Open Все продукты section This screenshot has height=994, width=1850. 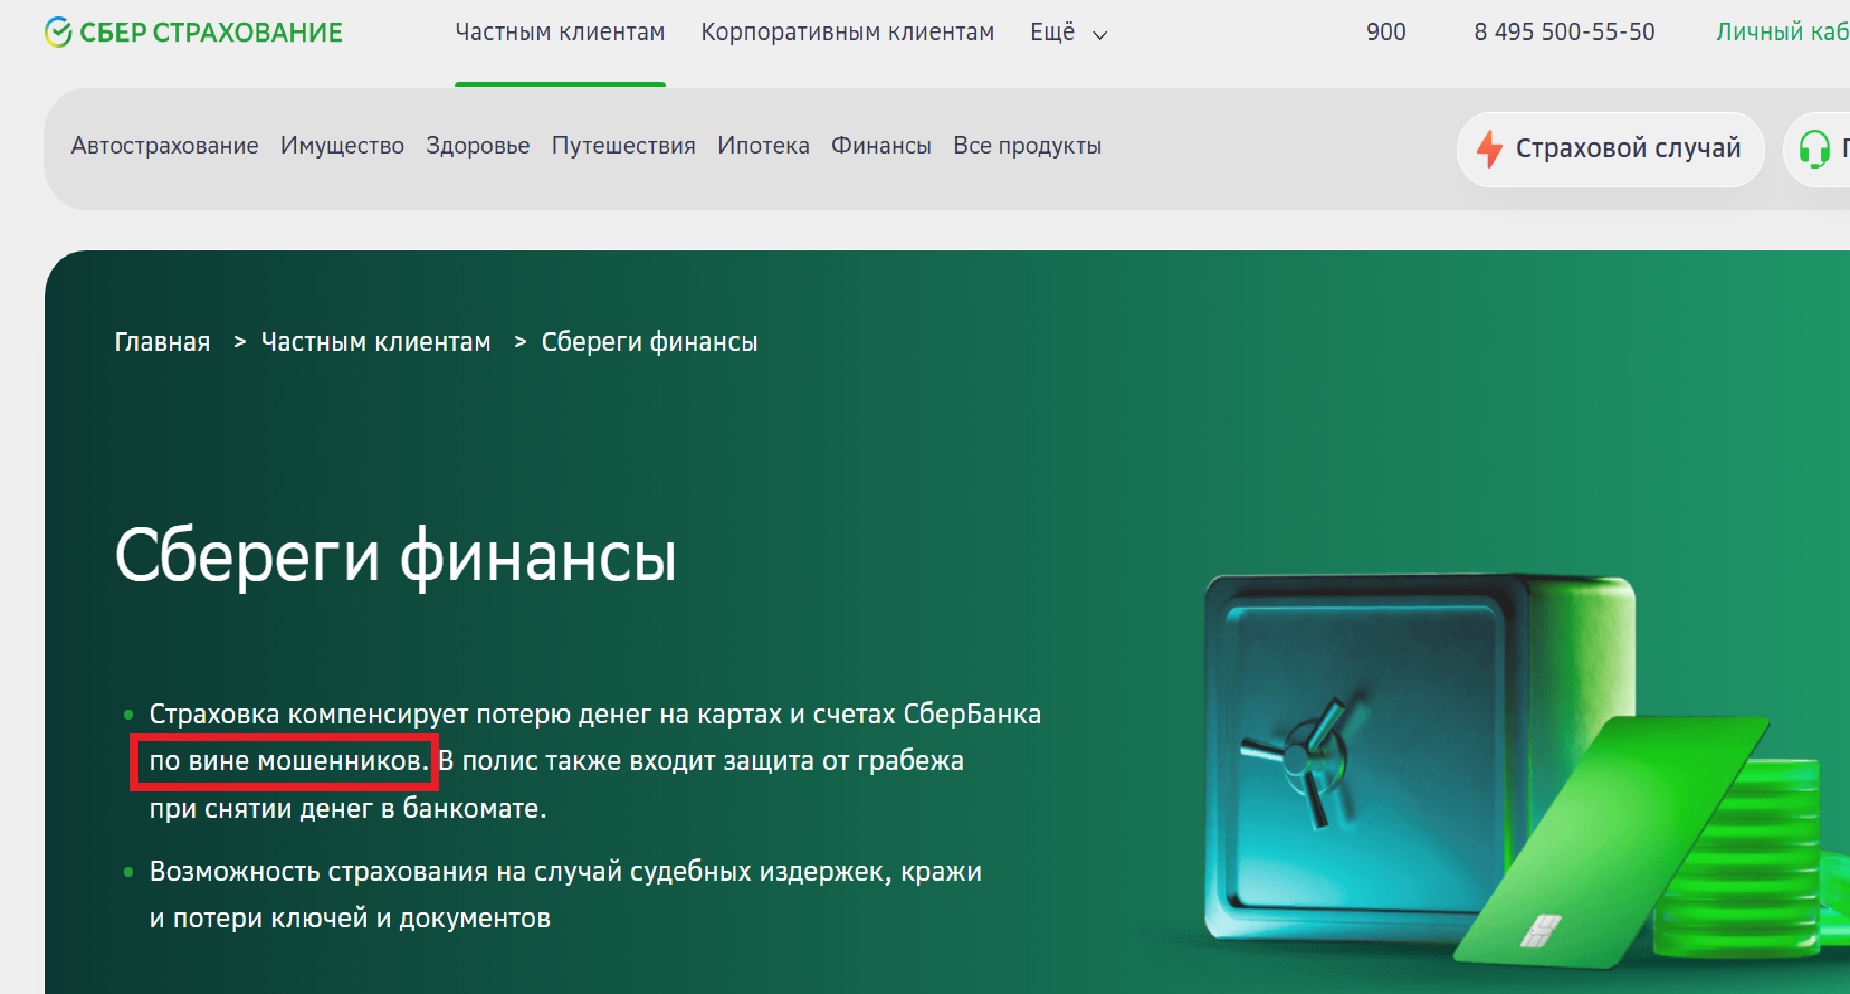1027,146
